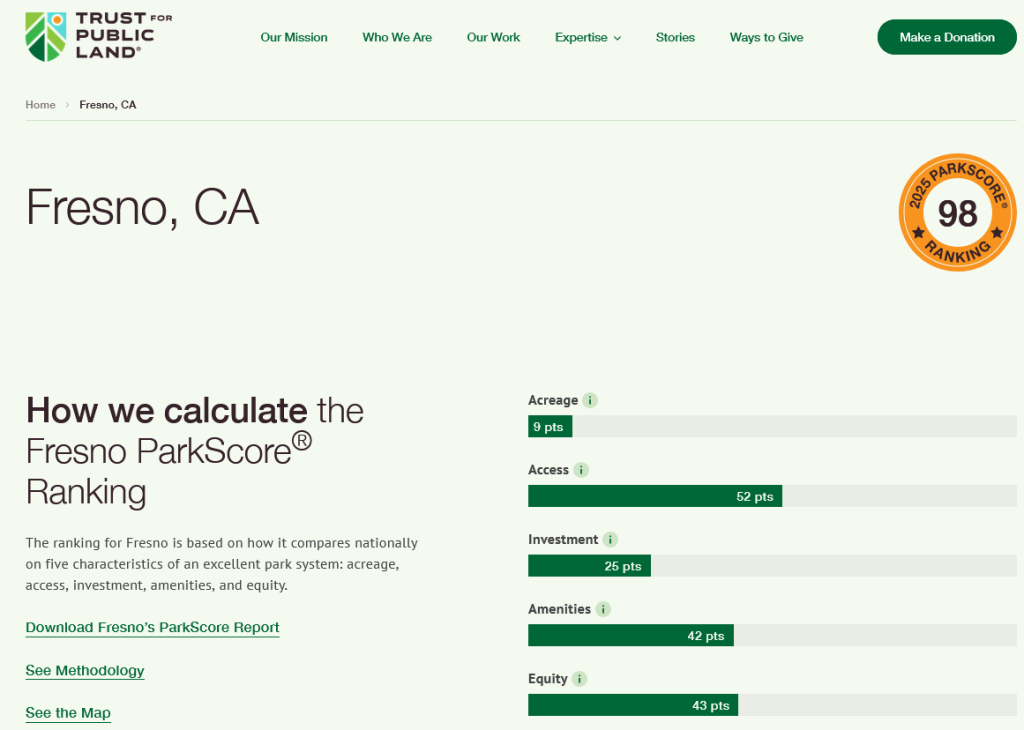Go to Who We Are page
Viewport: 1024px width, 730px height.
point(397,37)
